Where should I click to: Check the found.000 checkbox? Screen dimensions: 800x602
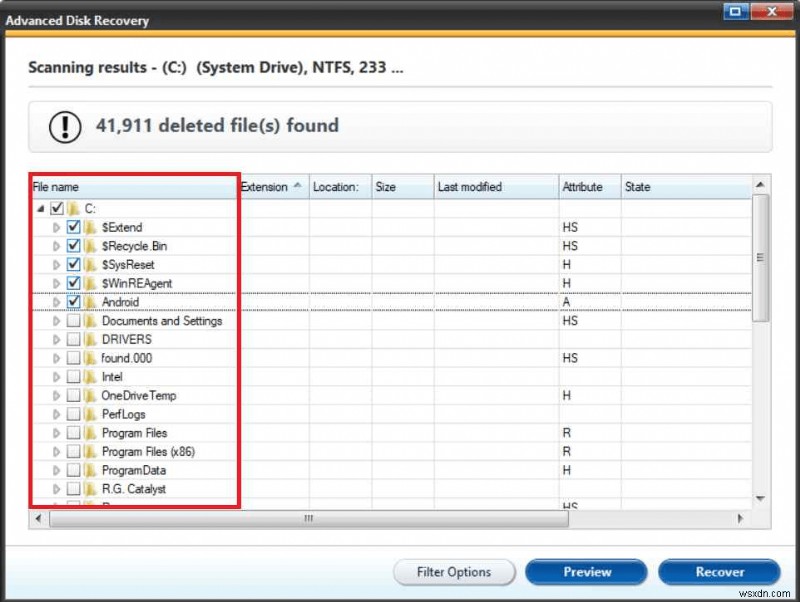click(74, 358)
